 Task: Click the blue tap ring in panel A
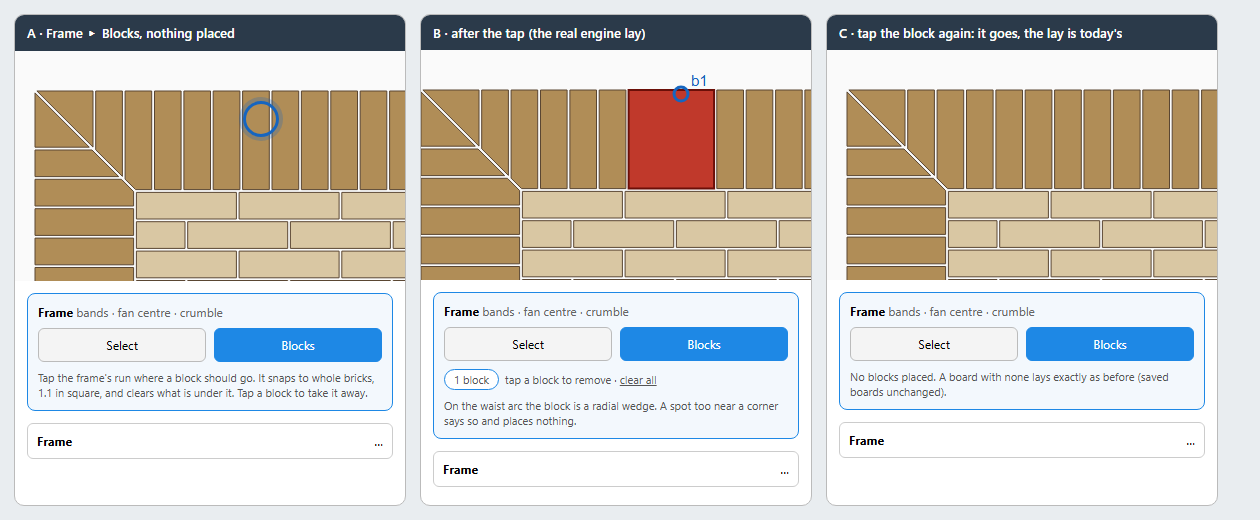click(x=260, y=119)
